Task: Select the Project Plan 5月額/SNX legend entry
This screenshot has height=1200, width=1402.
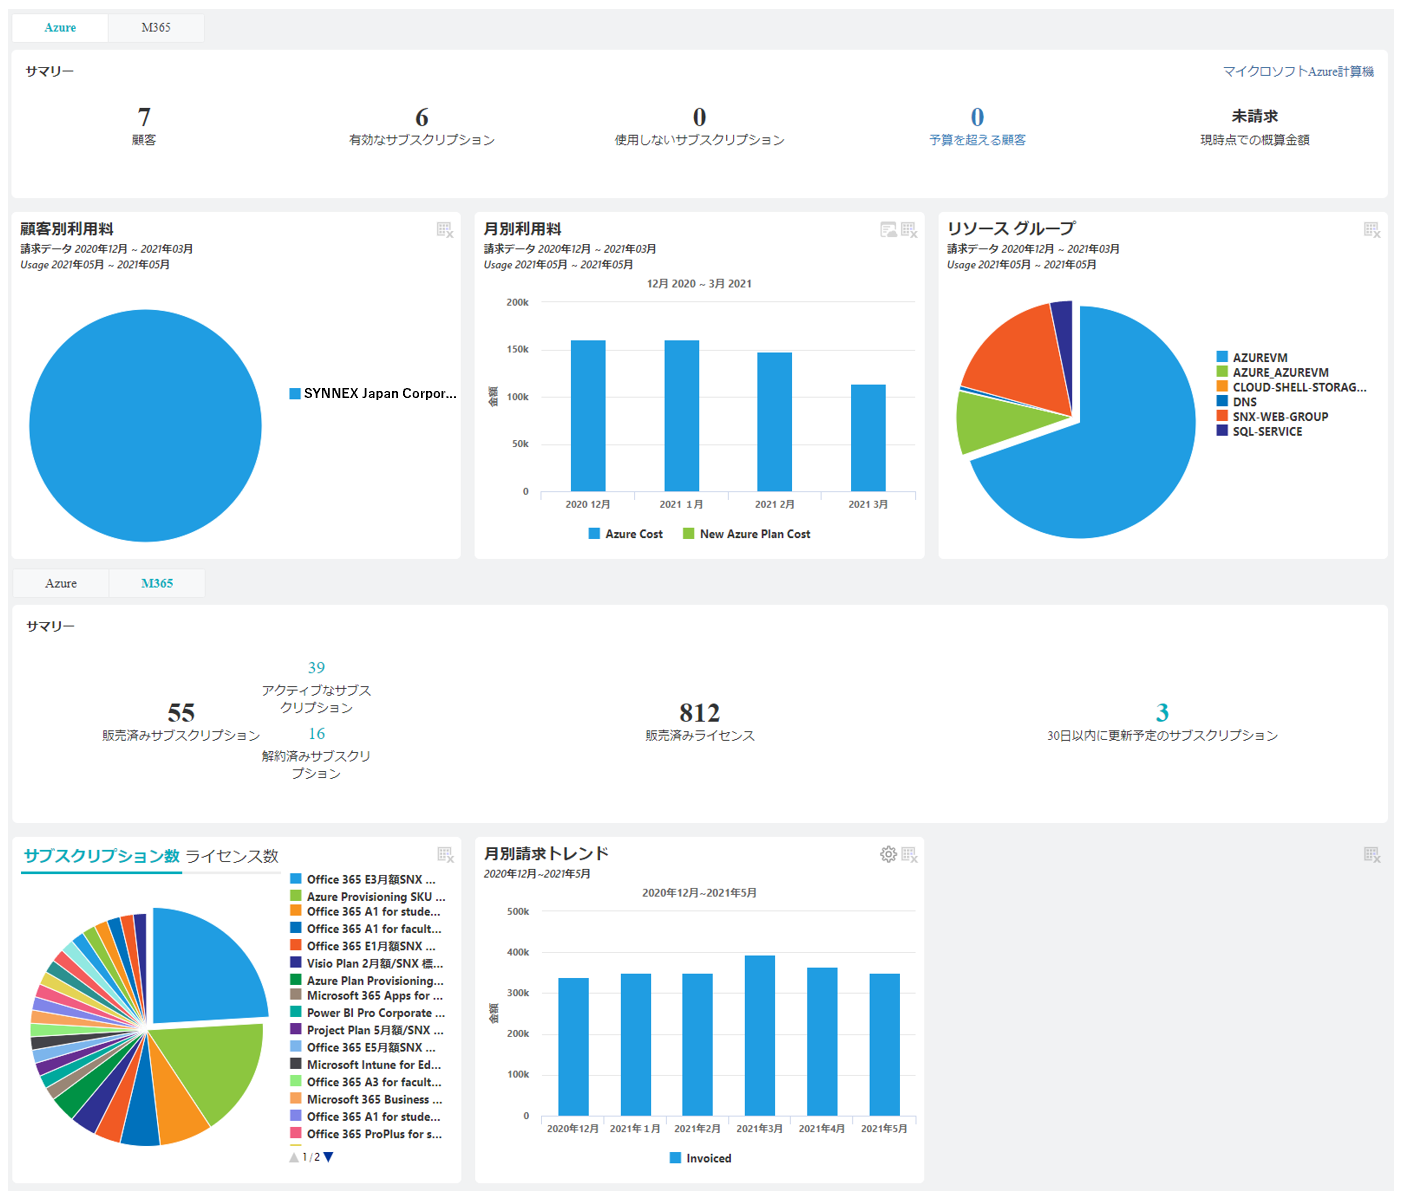Action: 367,1030
